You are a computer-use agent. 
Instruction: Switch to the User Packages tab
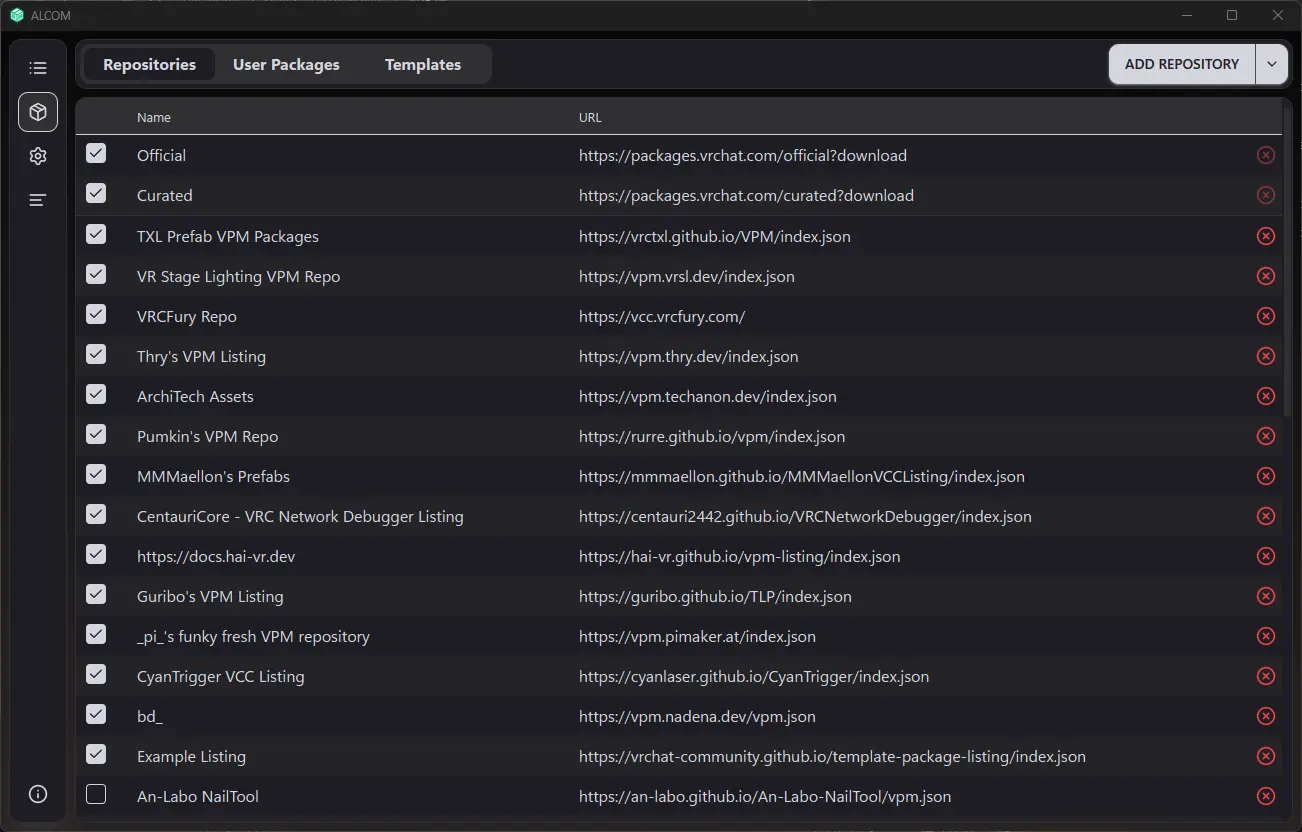pos(286,64)
